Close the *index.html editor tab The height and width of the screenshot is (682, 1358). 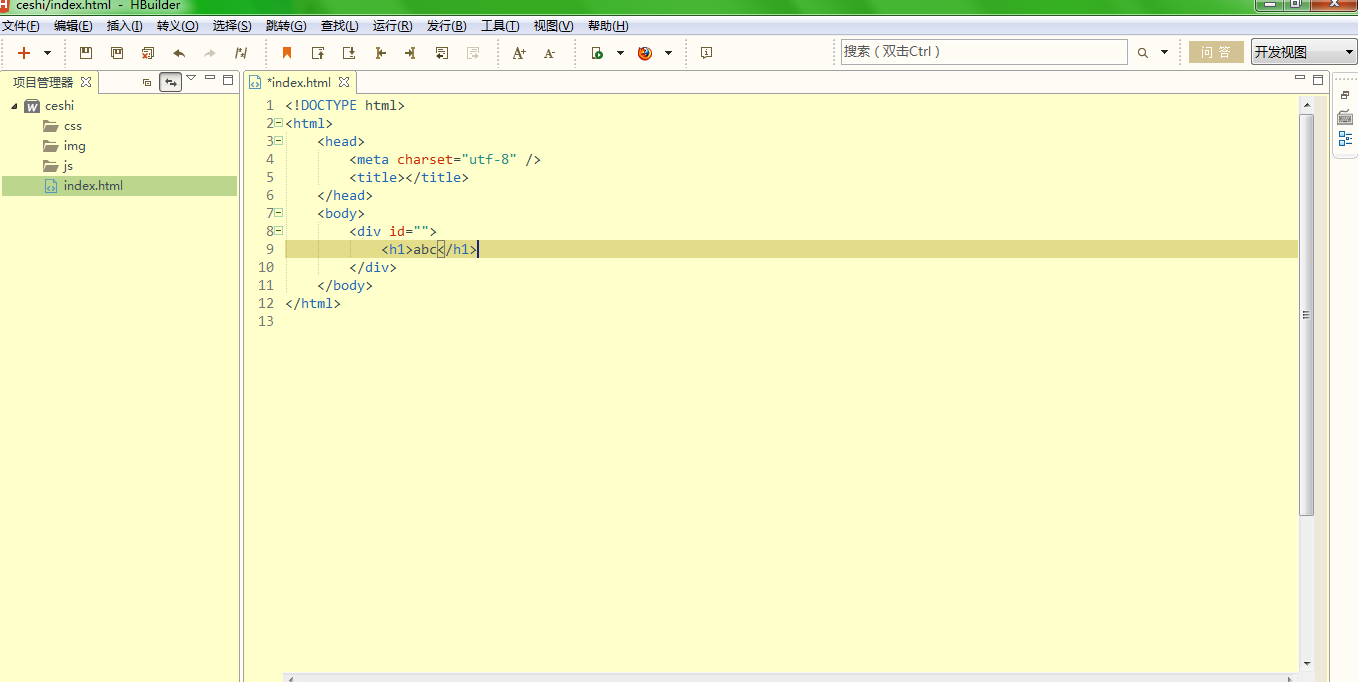[x=344, y=82]
